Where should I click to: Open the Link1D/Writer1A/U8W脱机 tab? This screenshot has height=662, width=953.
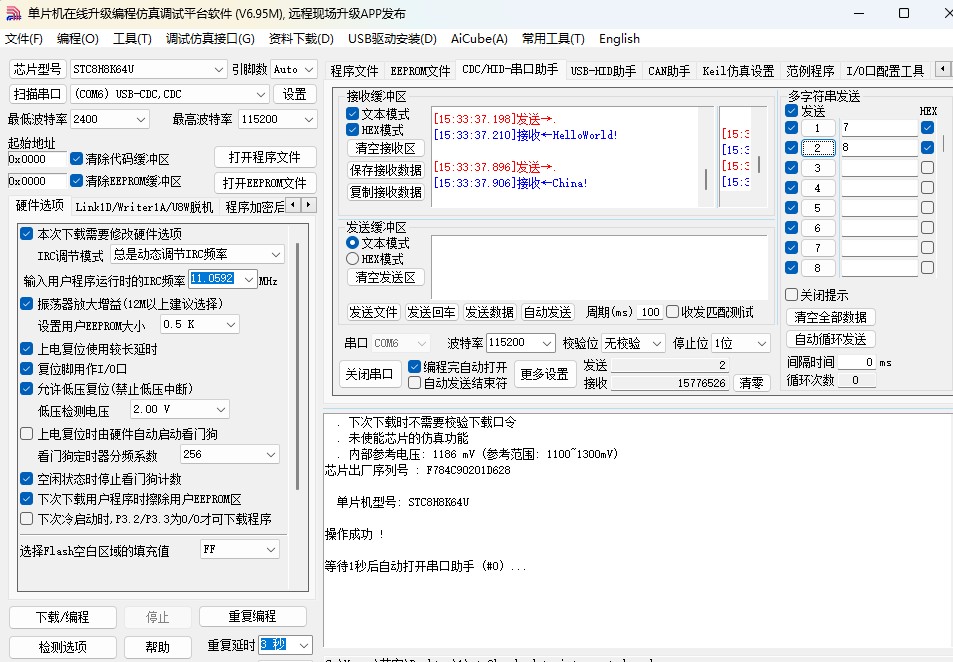tap(144, 207)
